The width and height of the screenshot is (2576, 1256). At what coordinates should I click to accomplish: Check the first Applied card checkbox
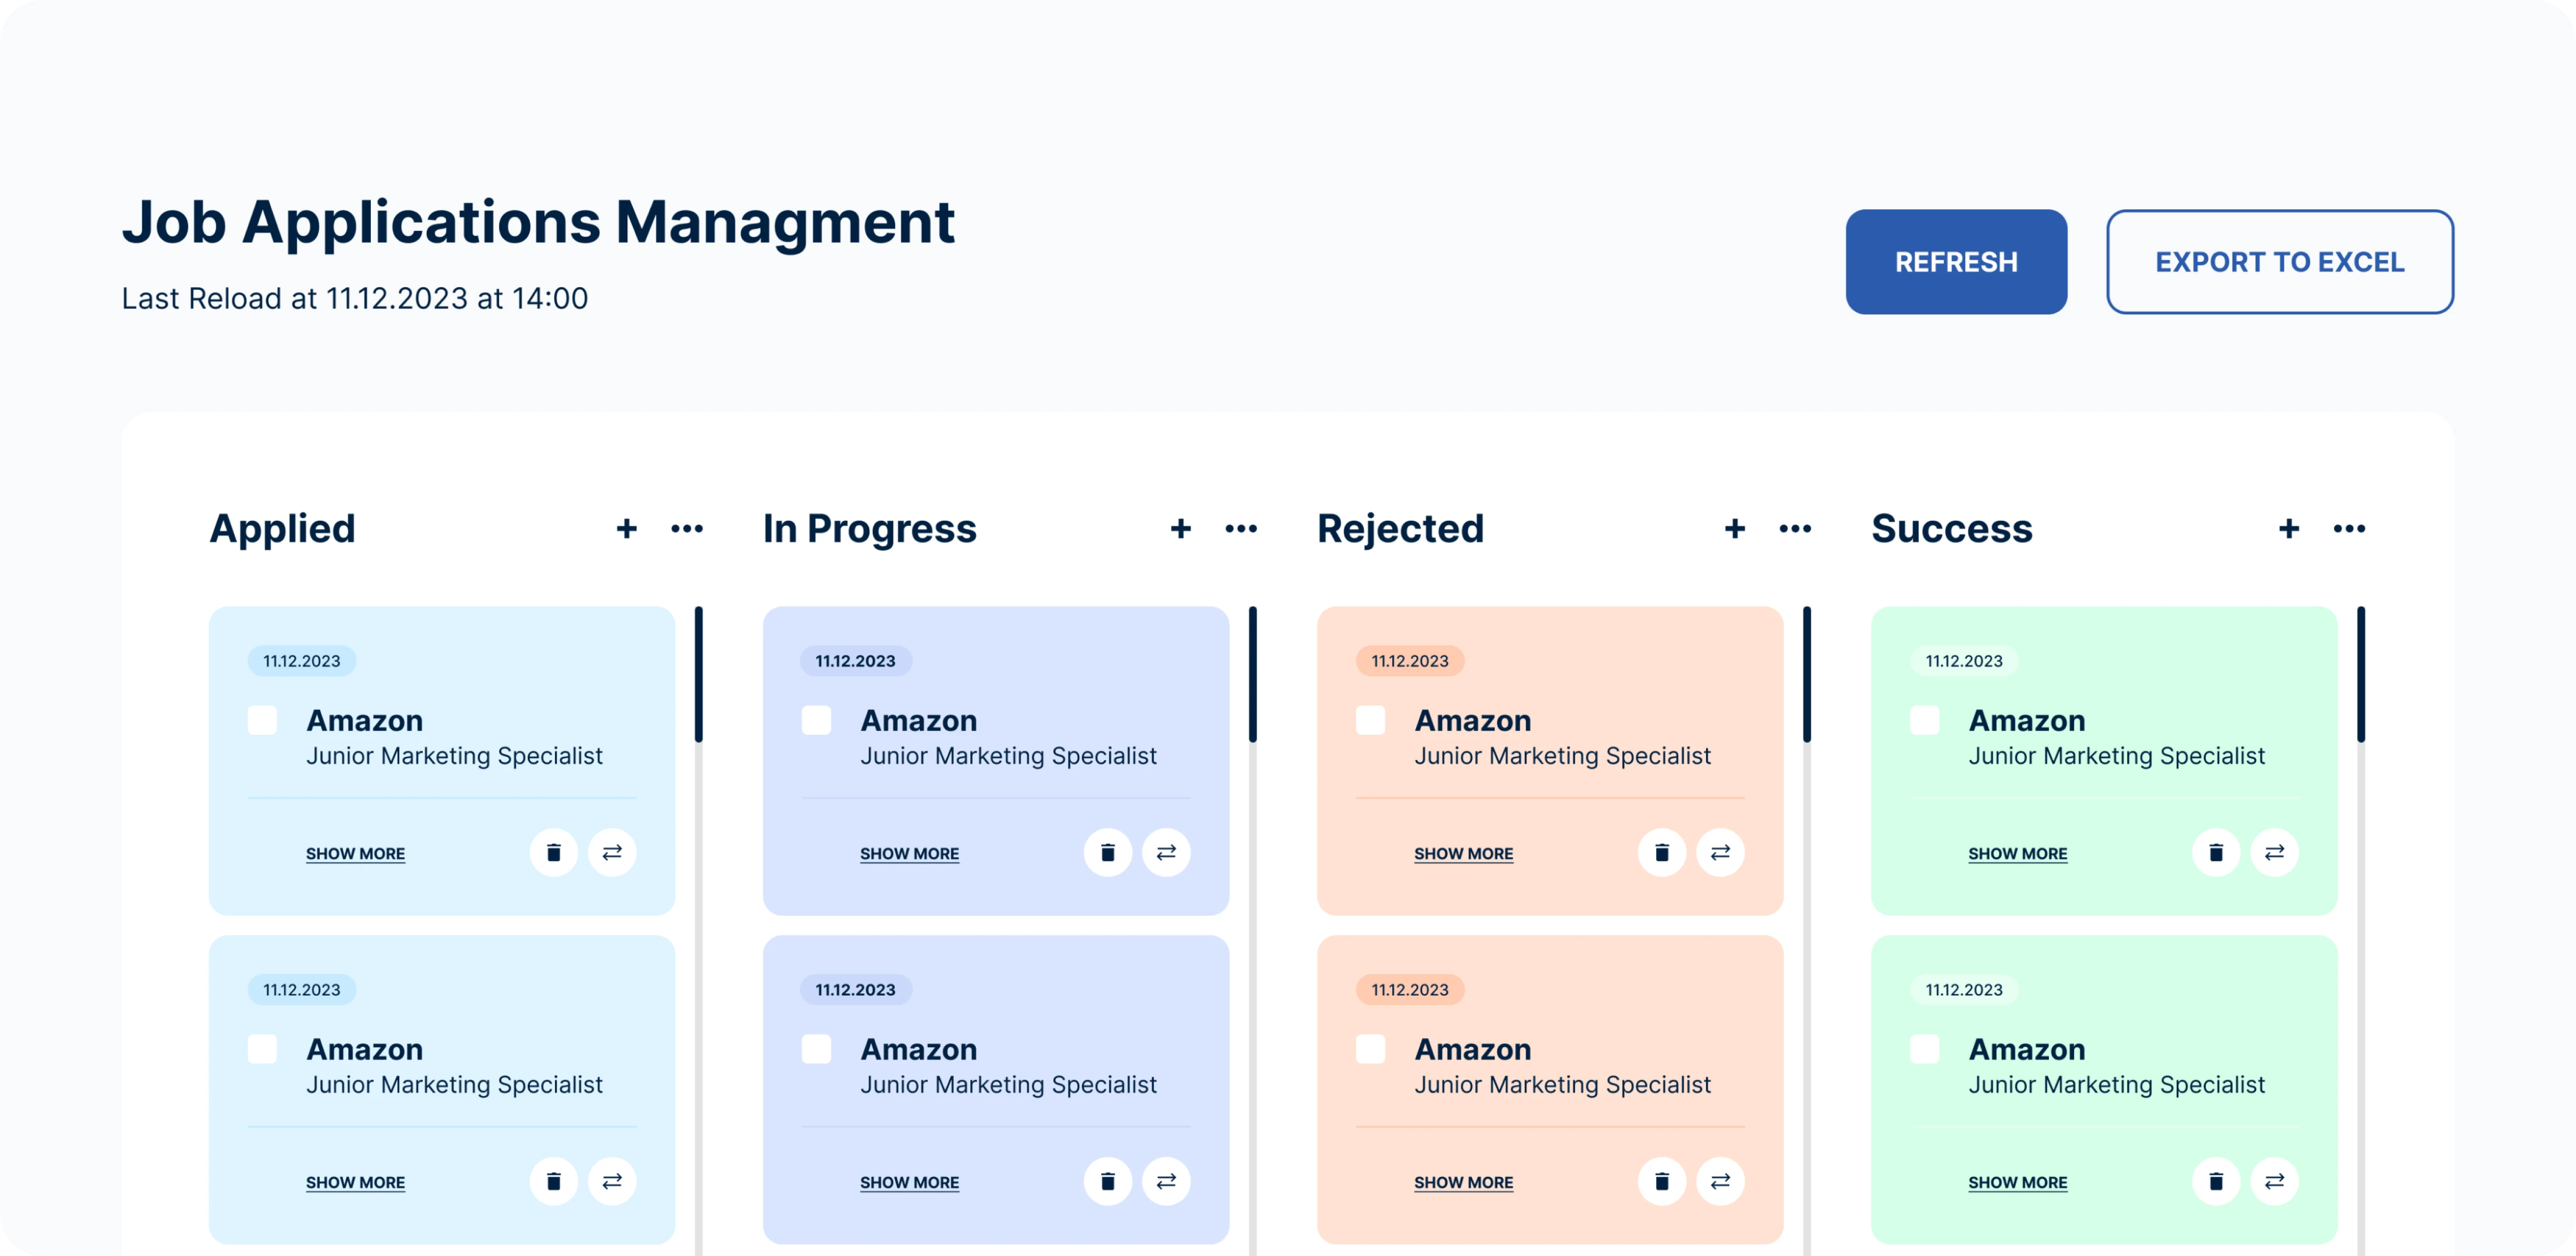tap(262, 720)
